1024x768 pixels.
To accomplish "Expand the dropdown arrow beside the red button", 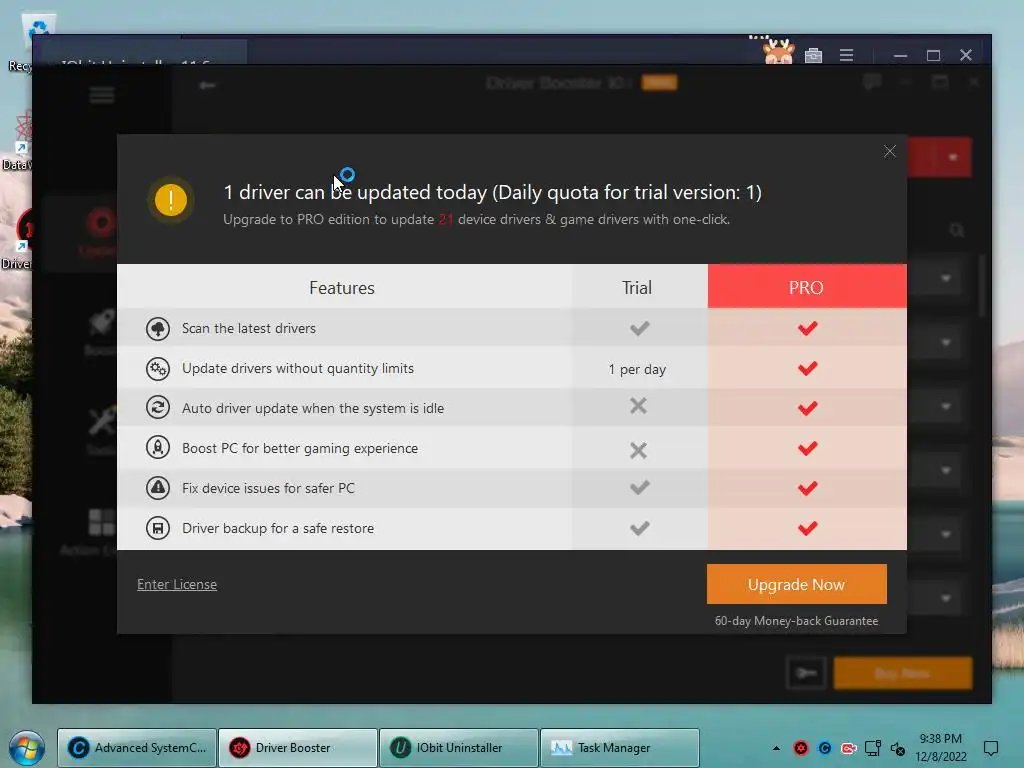I will [953, 157].
